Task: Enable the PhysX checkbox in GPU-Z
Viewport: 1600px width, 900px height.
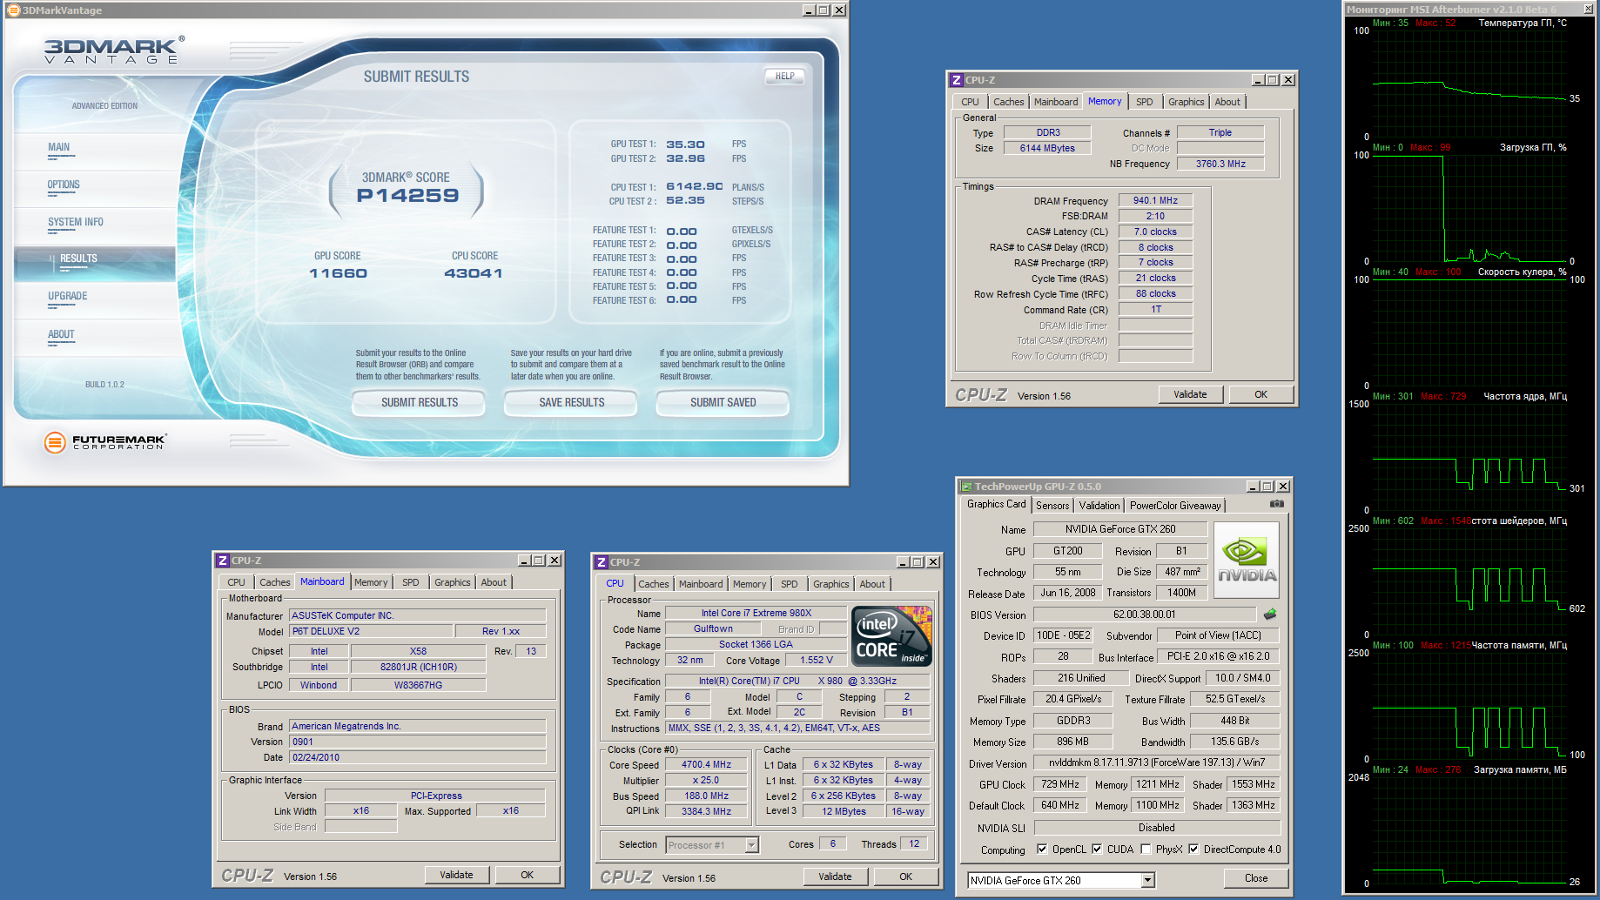Action: [1146, 849]
